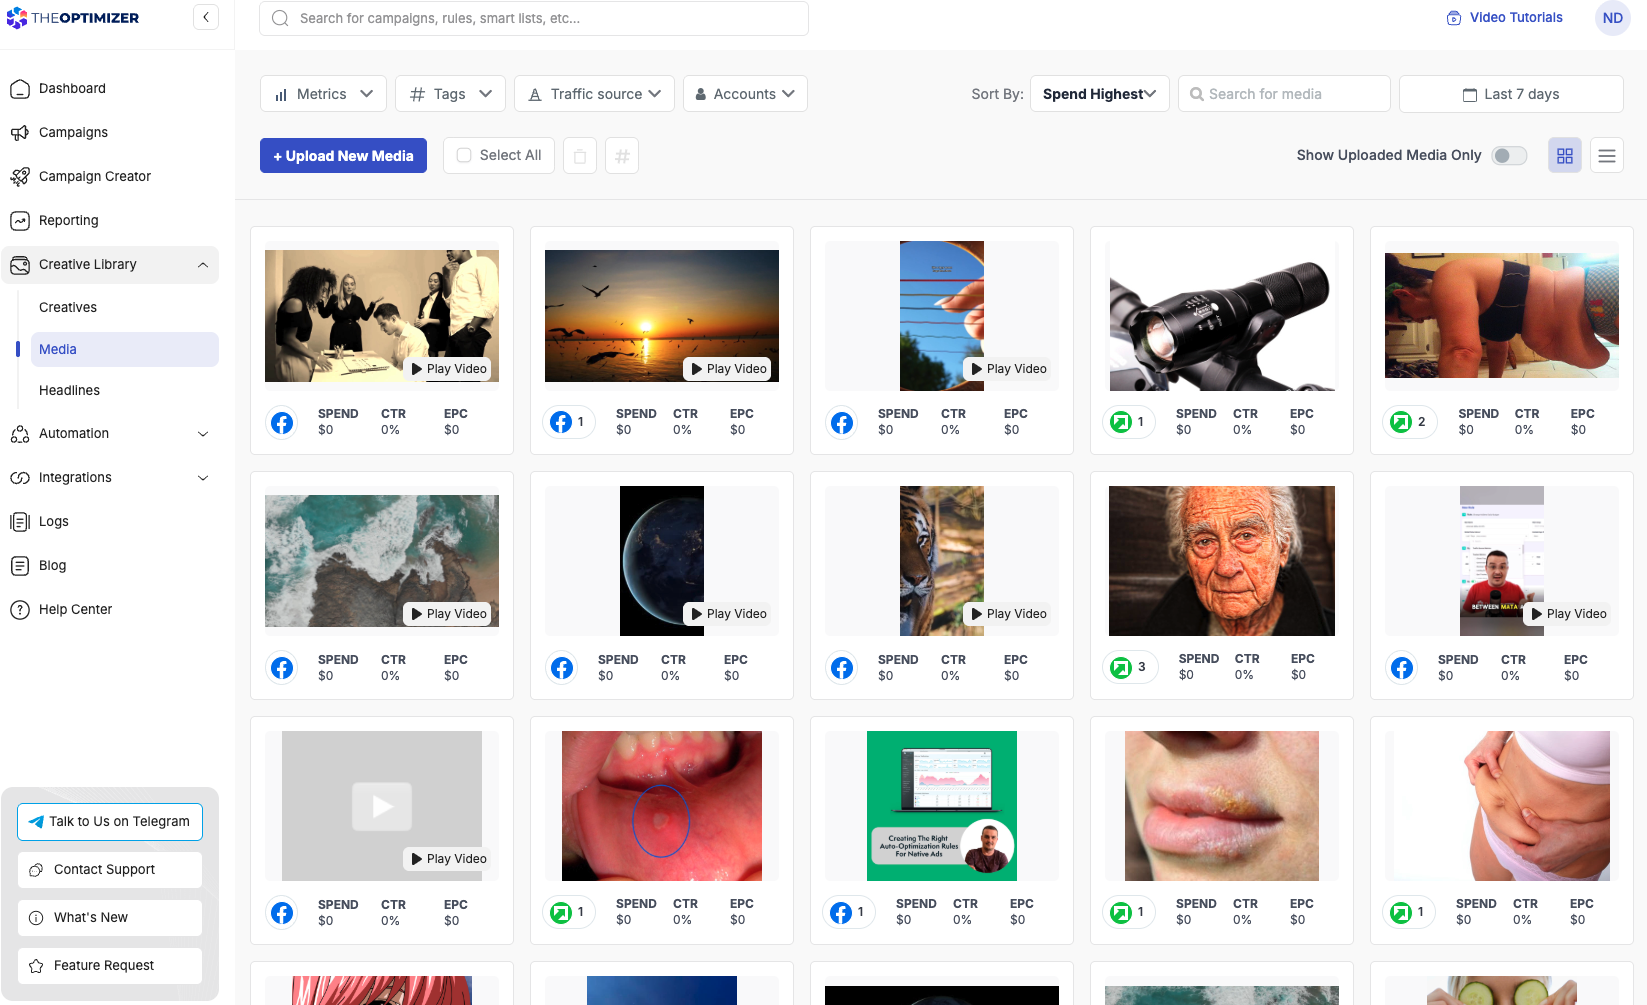Click Facebook icon on the presenter video card
This screenshot has height=1005, width=1647.
pos(1402,668)
